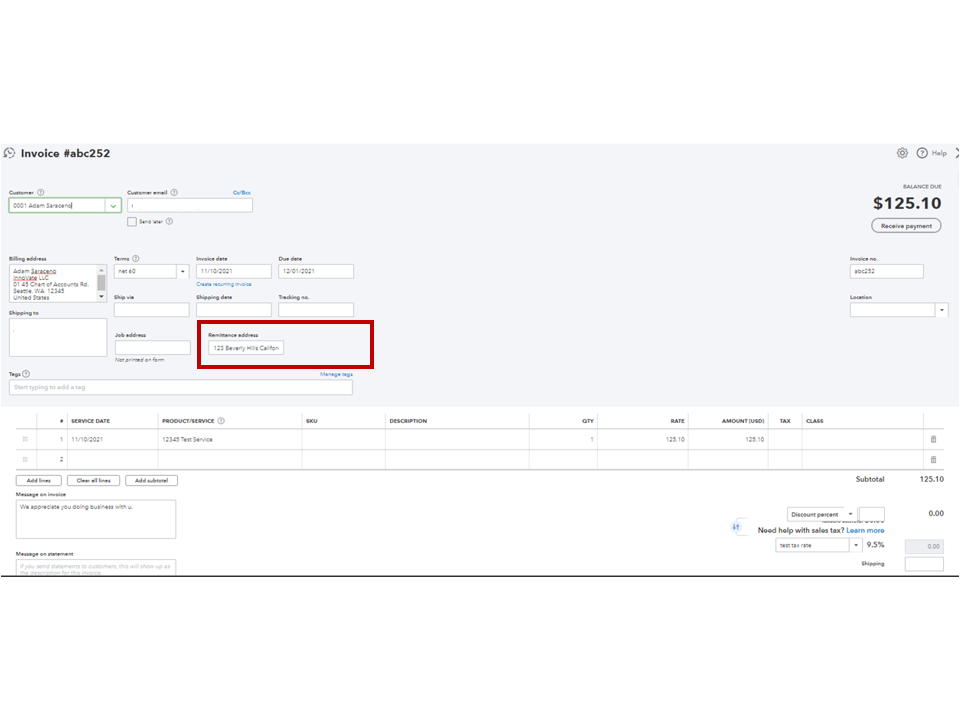The image size is (960, 720).
Task: Click the Message on invoice box
Action: 96,519
